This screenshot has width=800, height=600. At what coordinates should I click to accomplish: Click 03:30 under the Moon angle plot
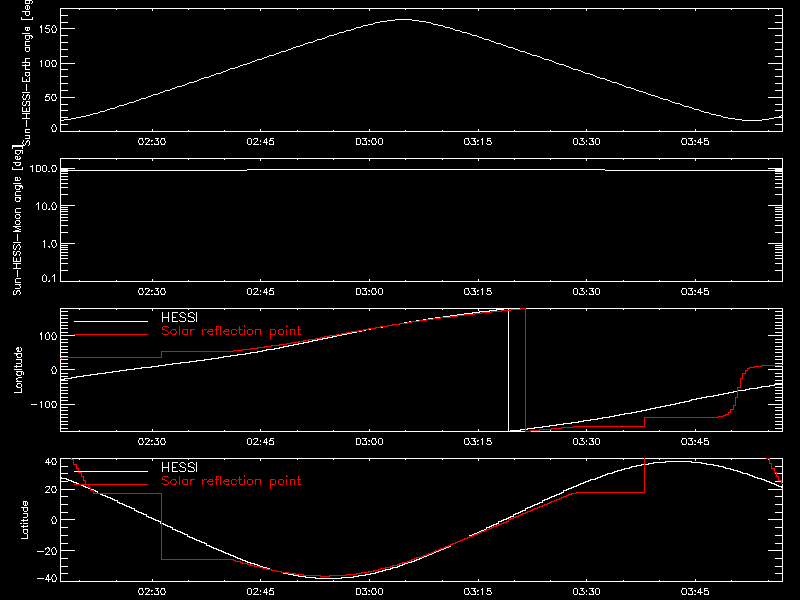[586, 292]
